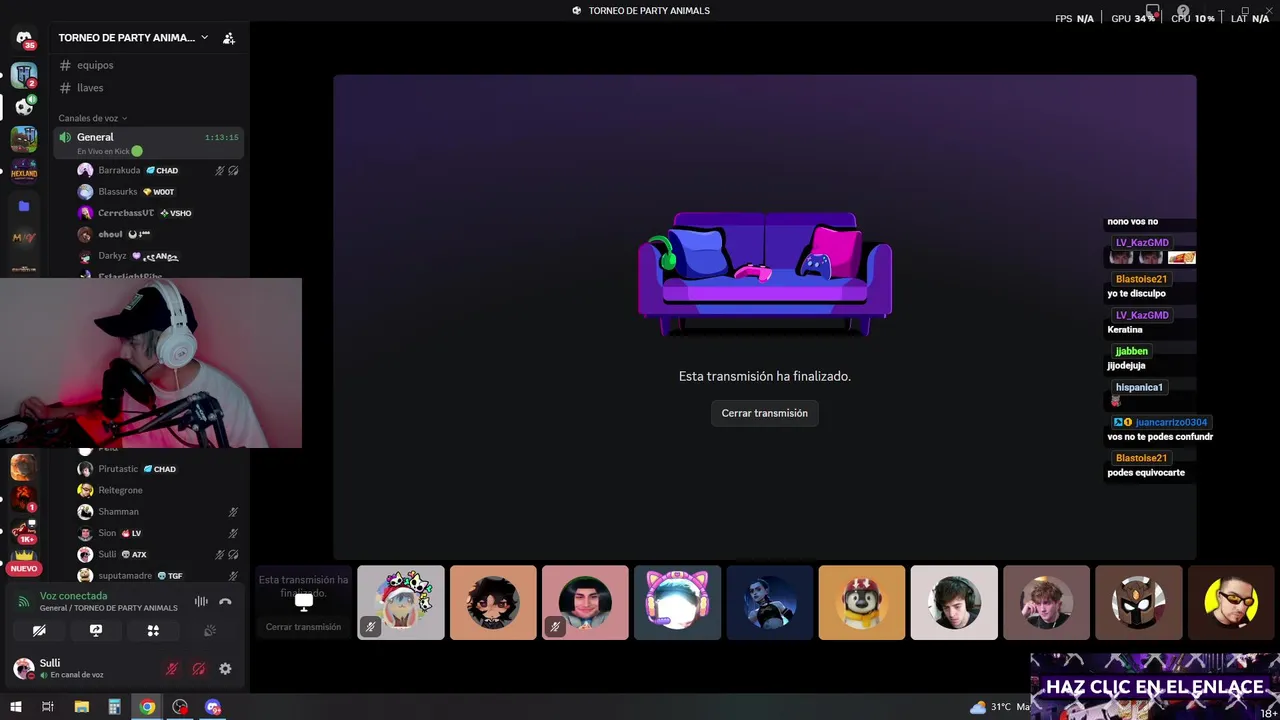The image size is (1280, 720).
Task: Switch to OBS Studio on taskbar
Action: 180,707
